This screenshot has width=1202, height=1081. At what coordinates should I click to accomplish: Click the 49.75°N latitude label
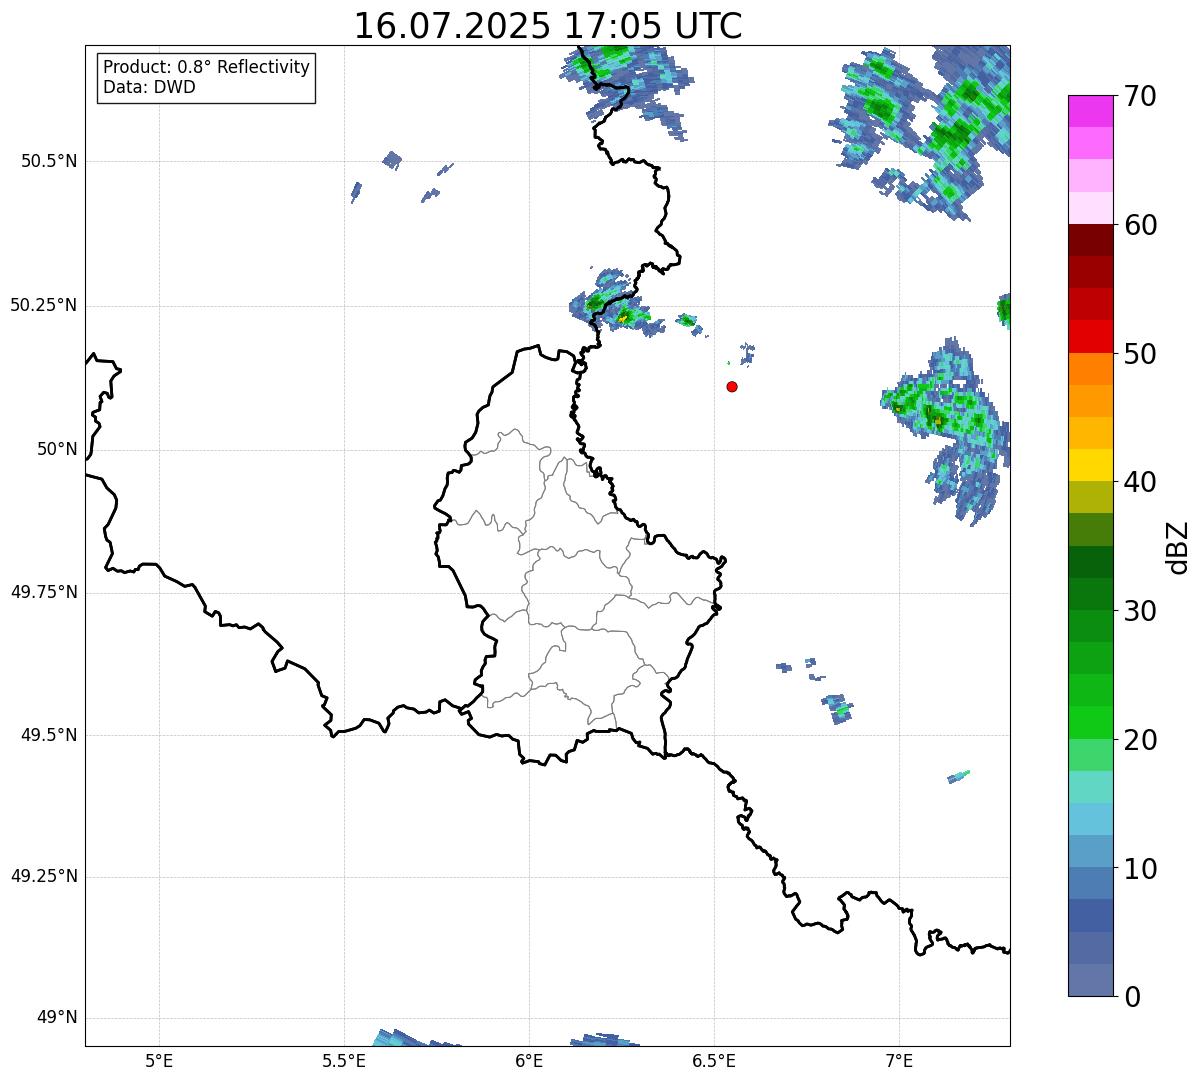(43, 592)
